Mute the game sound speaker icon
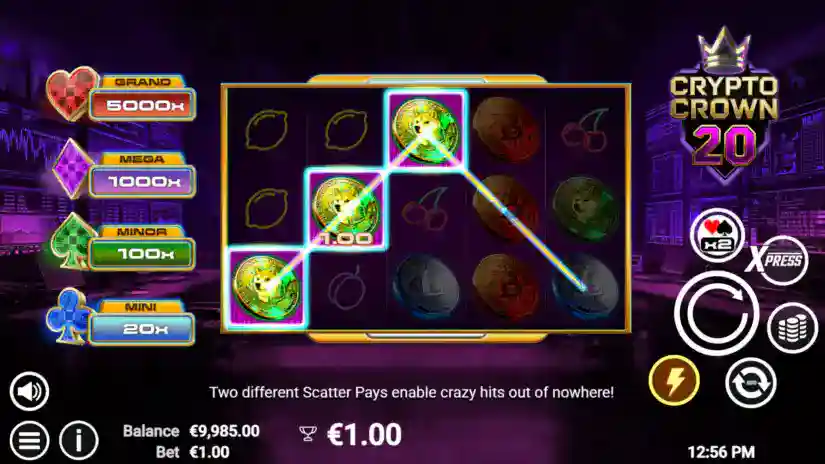 click(29, 391)
